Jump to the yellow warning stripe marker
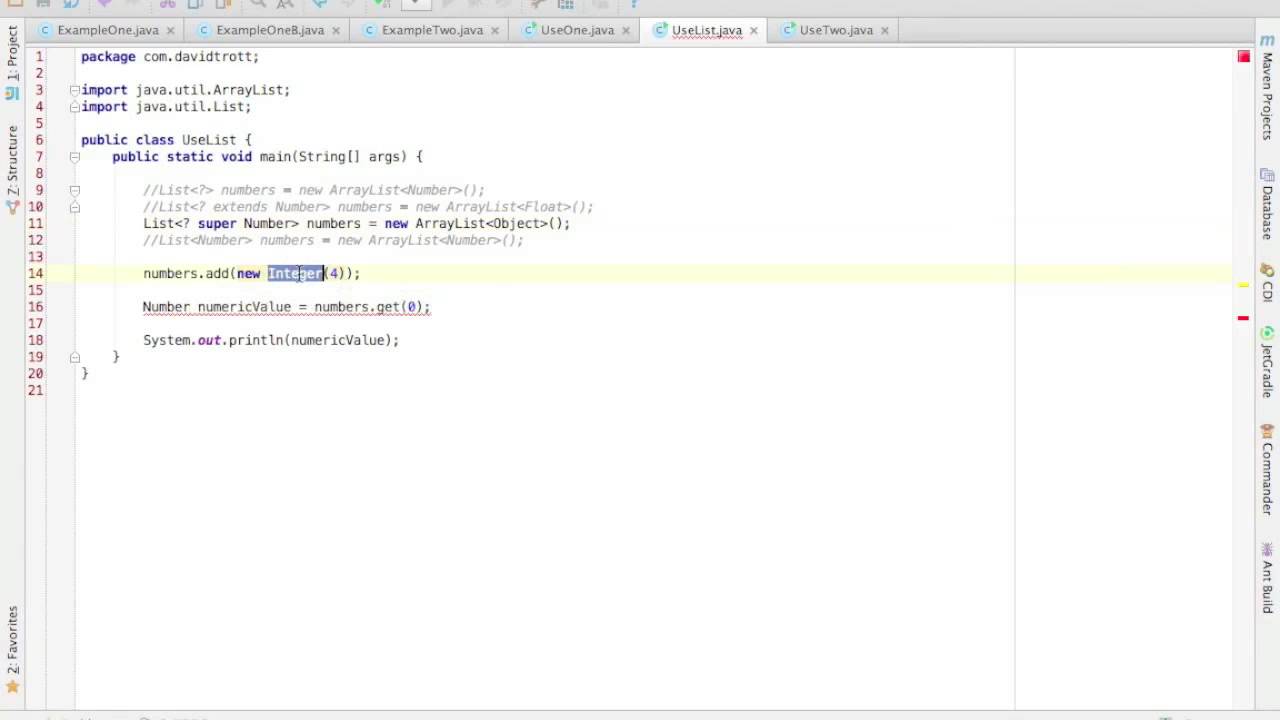Screen dimensions: 1280x720 (x=1243, y=285)
